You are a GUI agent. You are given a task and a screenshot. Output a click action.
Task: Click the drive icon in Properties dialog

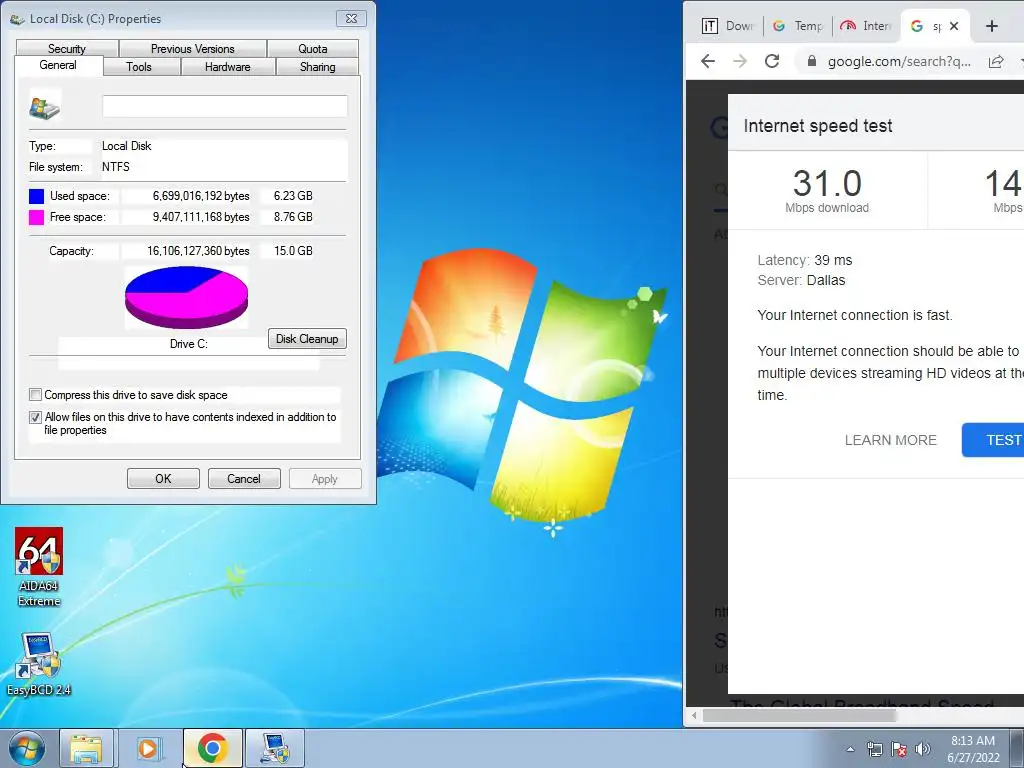coord(45,106)
